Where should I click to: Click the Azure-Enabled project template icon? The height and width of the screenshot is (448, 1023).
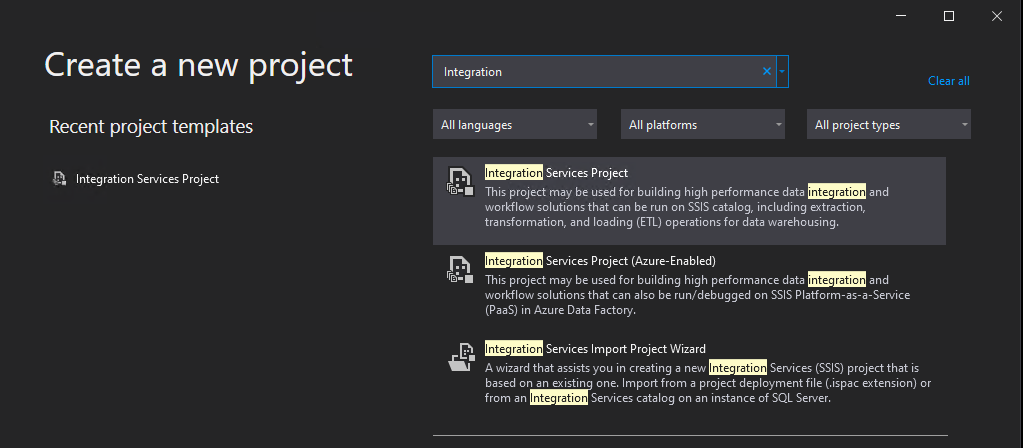click(459, 269)
